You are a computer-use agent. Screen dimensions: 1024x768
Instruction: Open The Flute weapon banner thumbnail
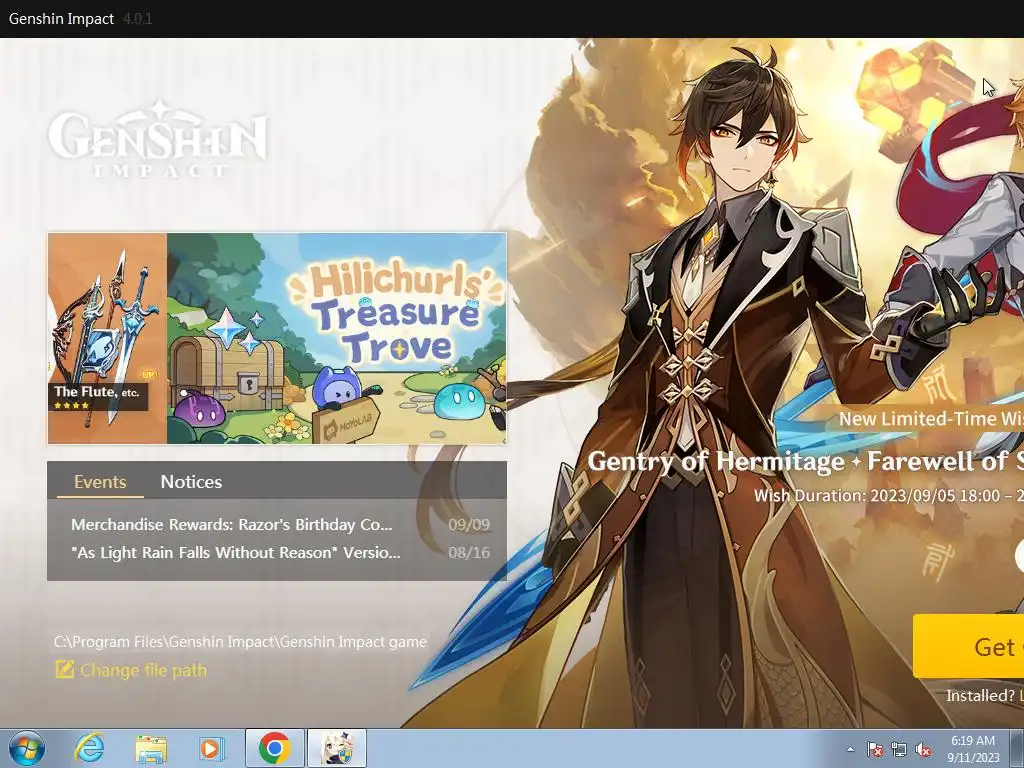pyautogui.click(x=107, y=338)
